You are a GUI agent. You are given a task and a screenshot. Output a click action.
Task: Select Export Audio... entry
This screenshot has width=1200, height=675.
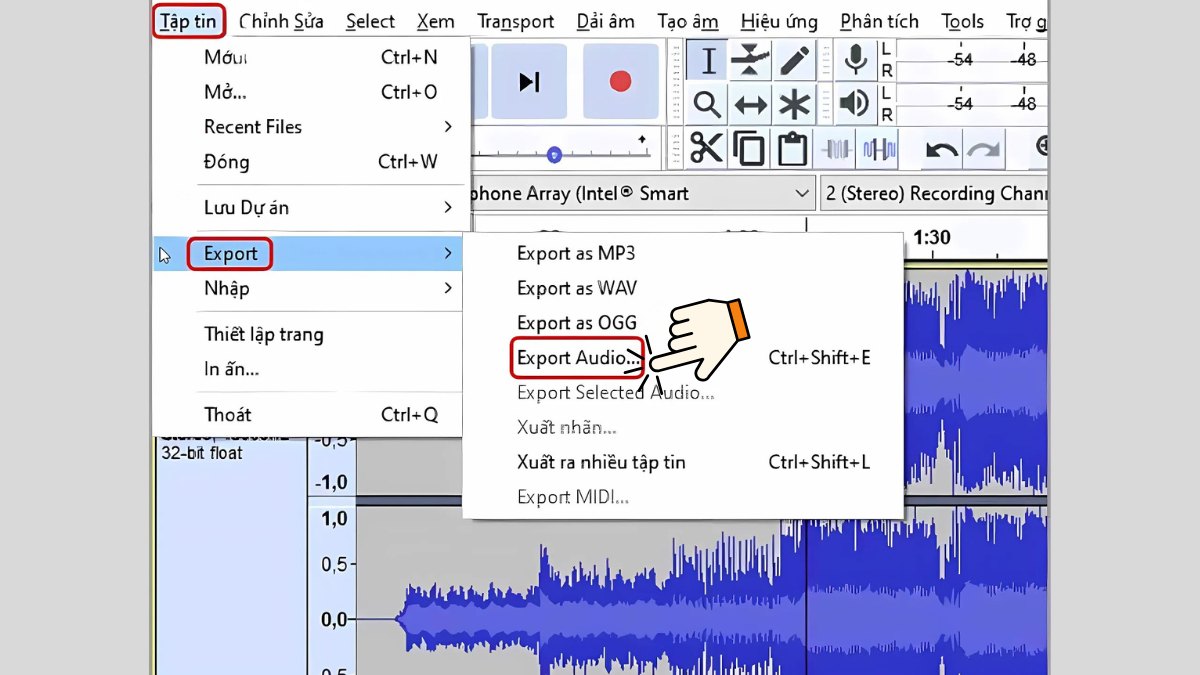point(577,358)
